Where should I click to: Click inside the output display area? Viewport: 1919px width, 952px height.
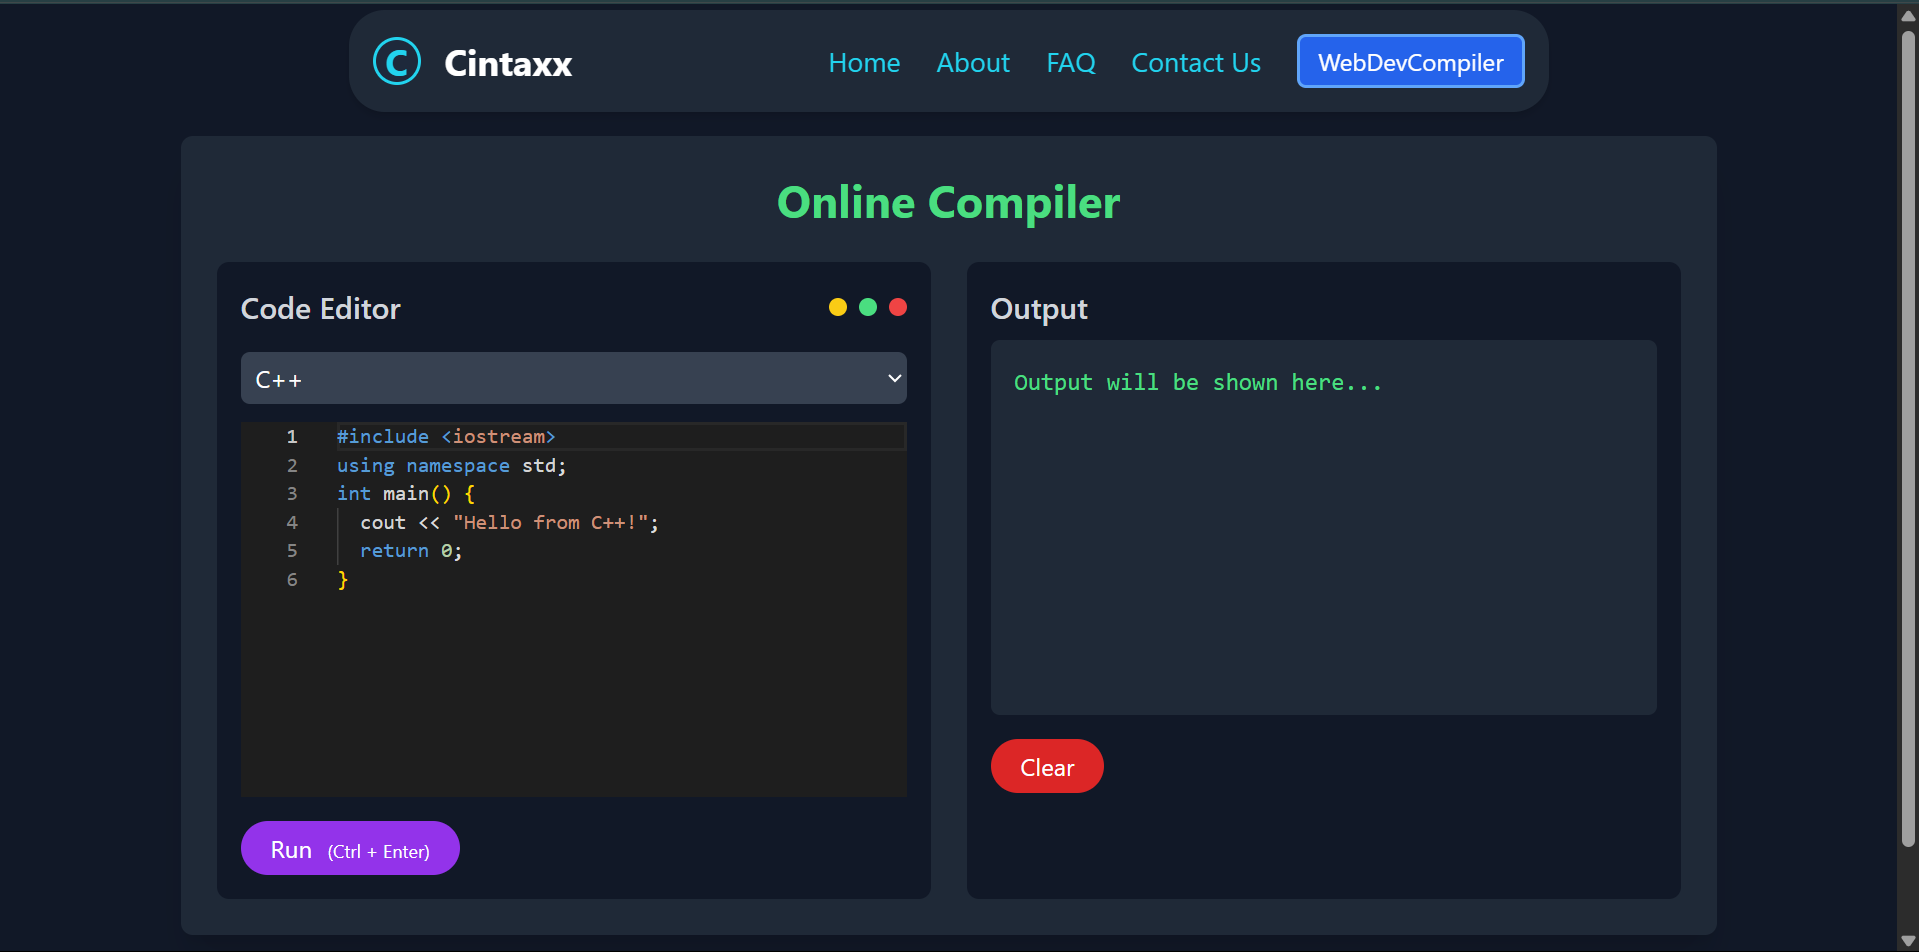coord(1323,540)
